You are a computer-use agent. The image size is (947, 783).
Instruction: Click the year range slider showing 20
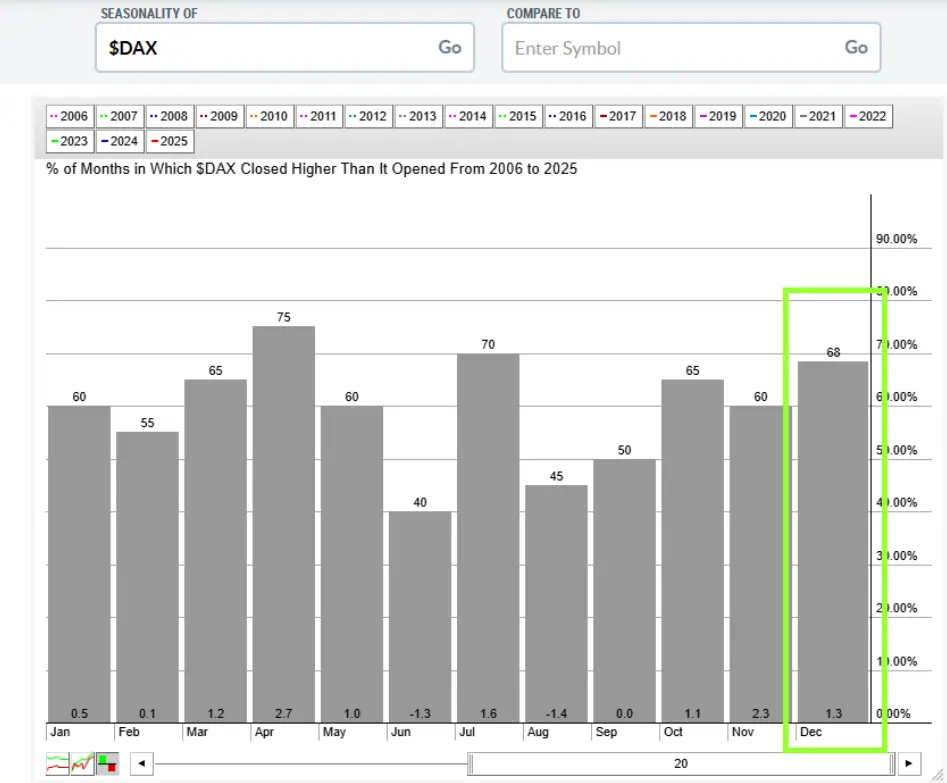click(680, 763)
